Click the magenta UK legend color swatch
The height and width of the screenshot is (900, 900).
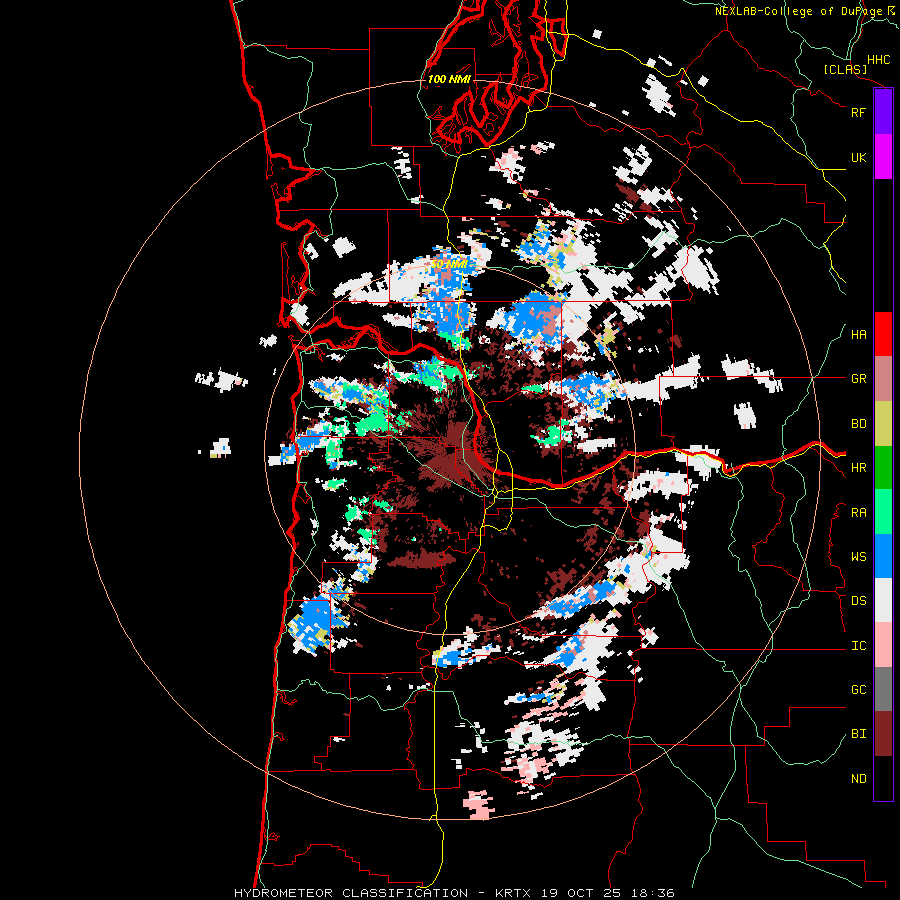pos(883,157)
